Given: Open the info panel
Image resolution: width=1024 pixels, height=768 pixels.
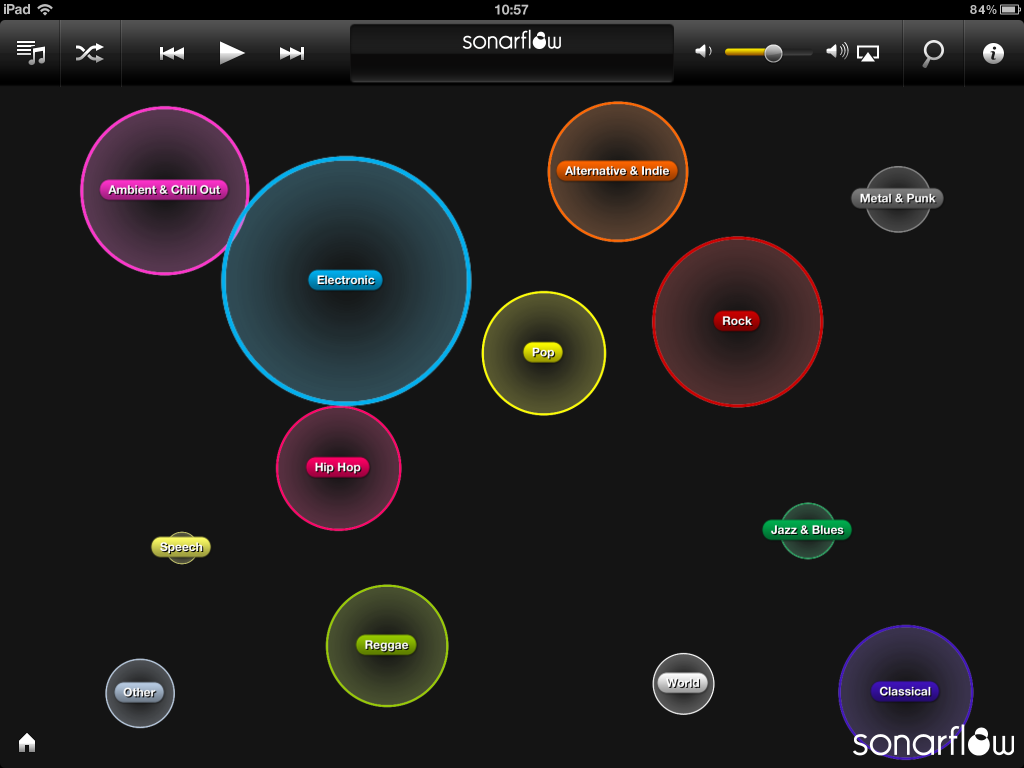Looking at the screenshot, I should click(993, 53).
